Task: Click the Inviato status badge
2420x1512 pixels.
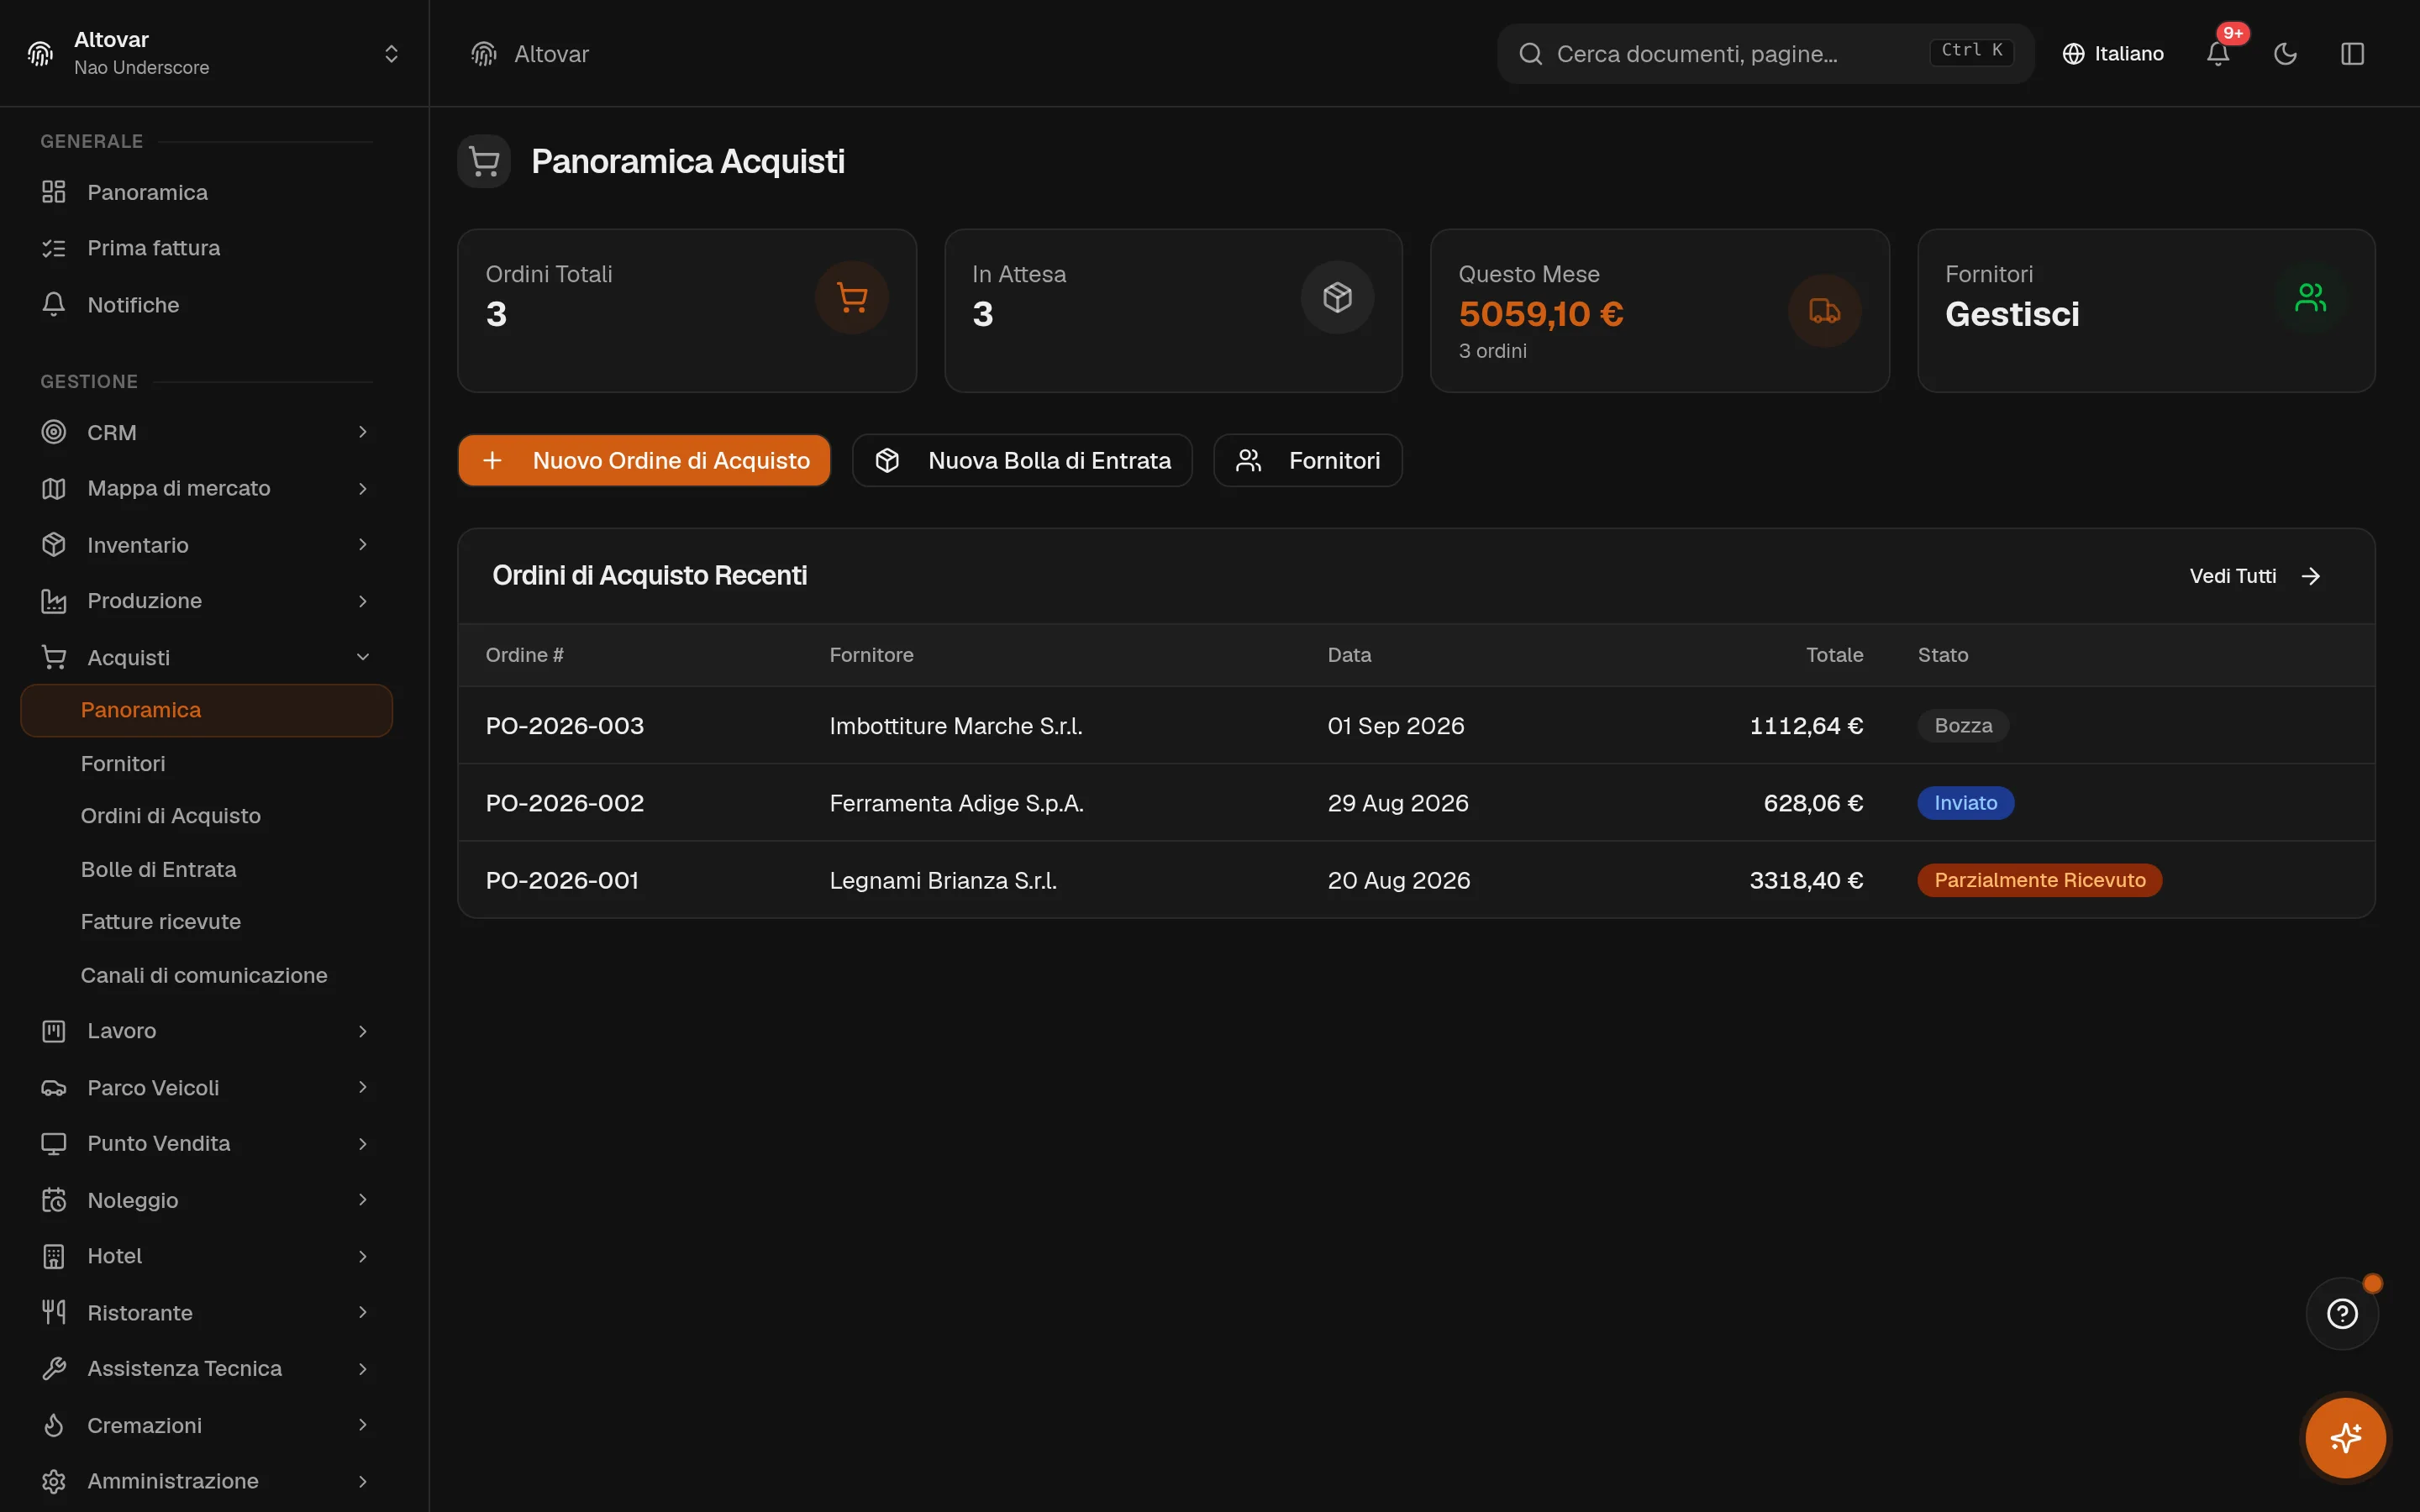Action: tap(1965, 803)
